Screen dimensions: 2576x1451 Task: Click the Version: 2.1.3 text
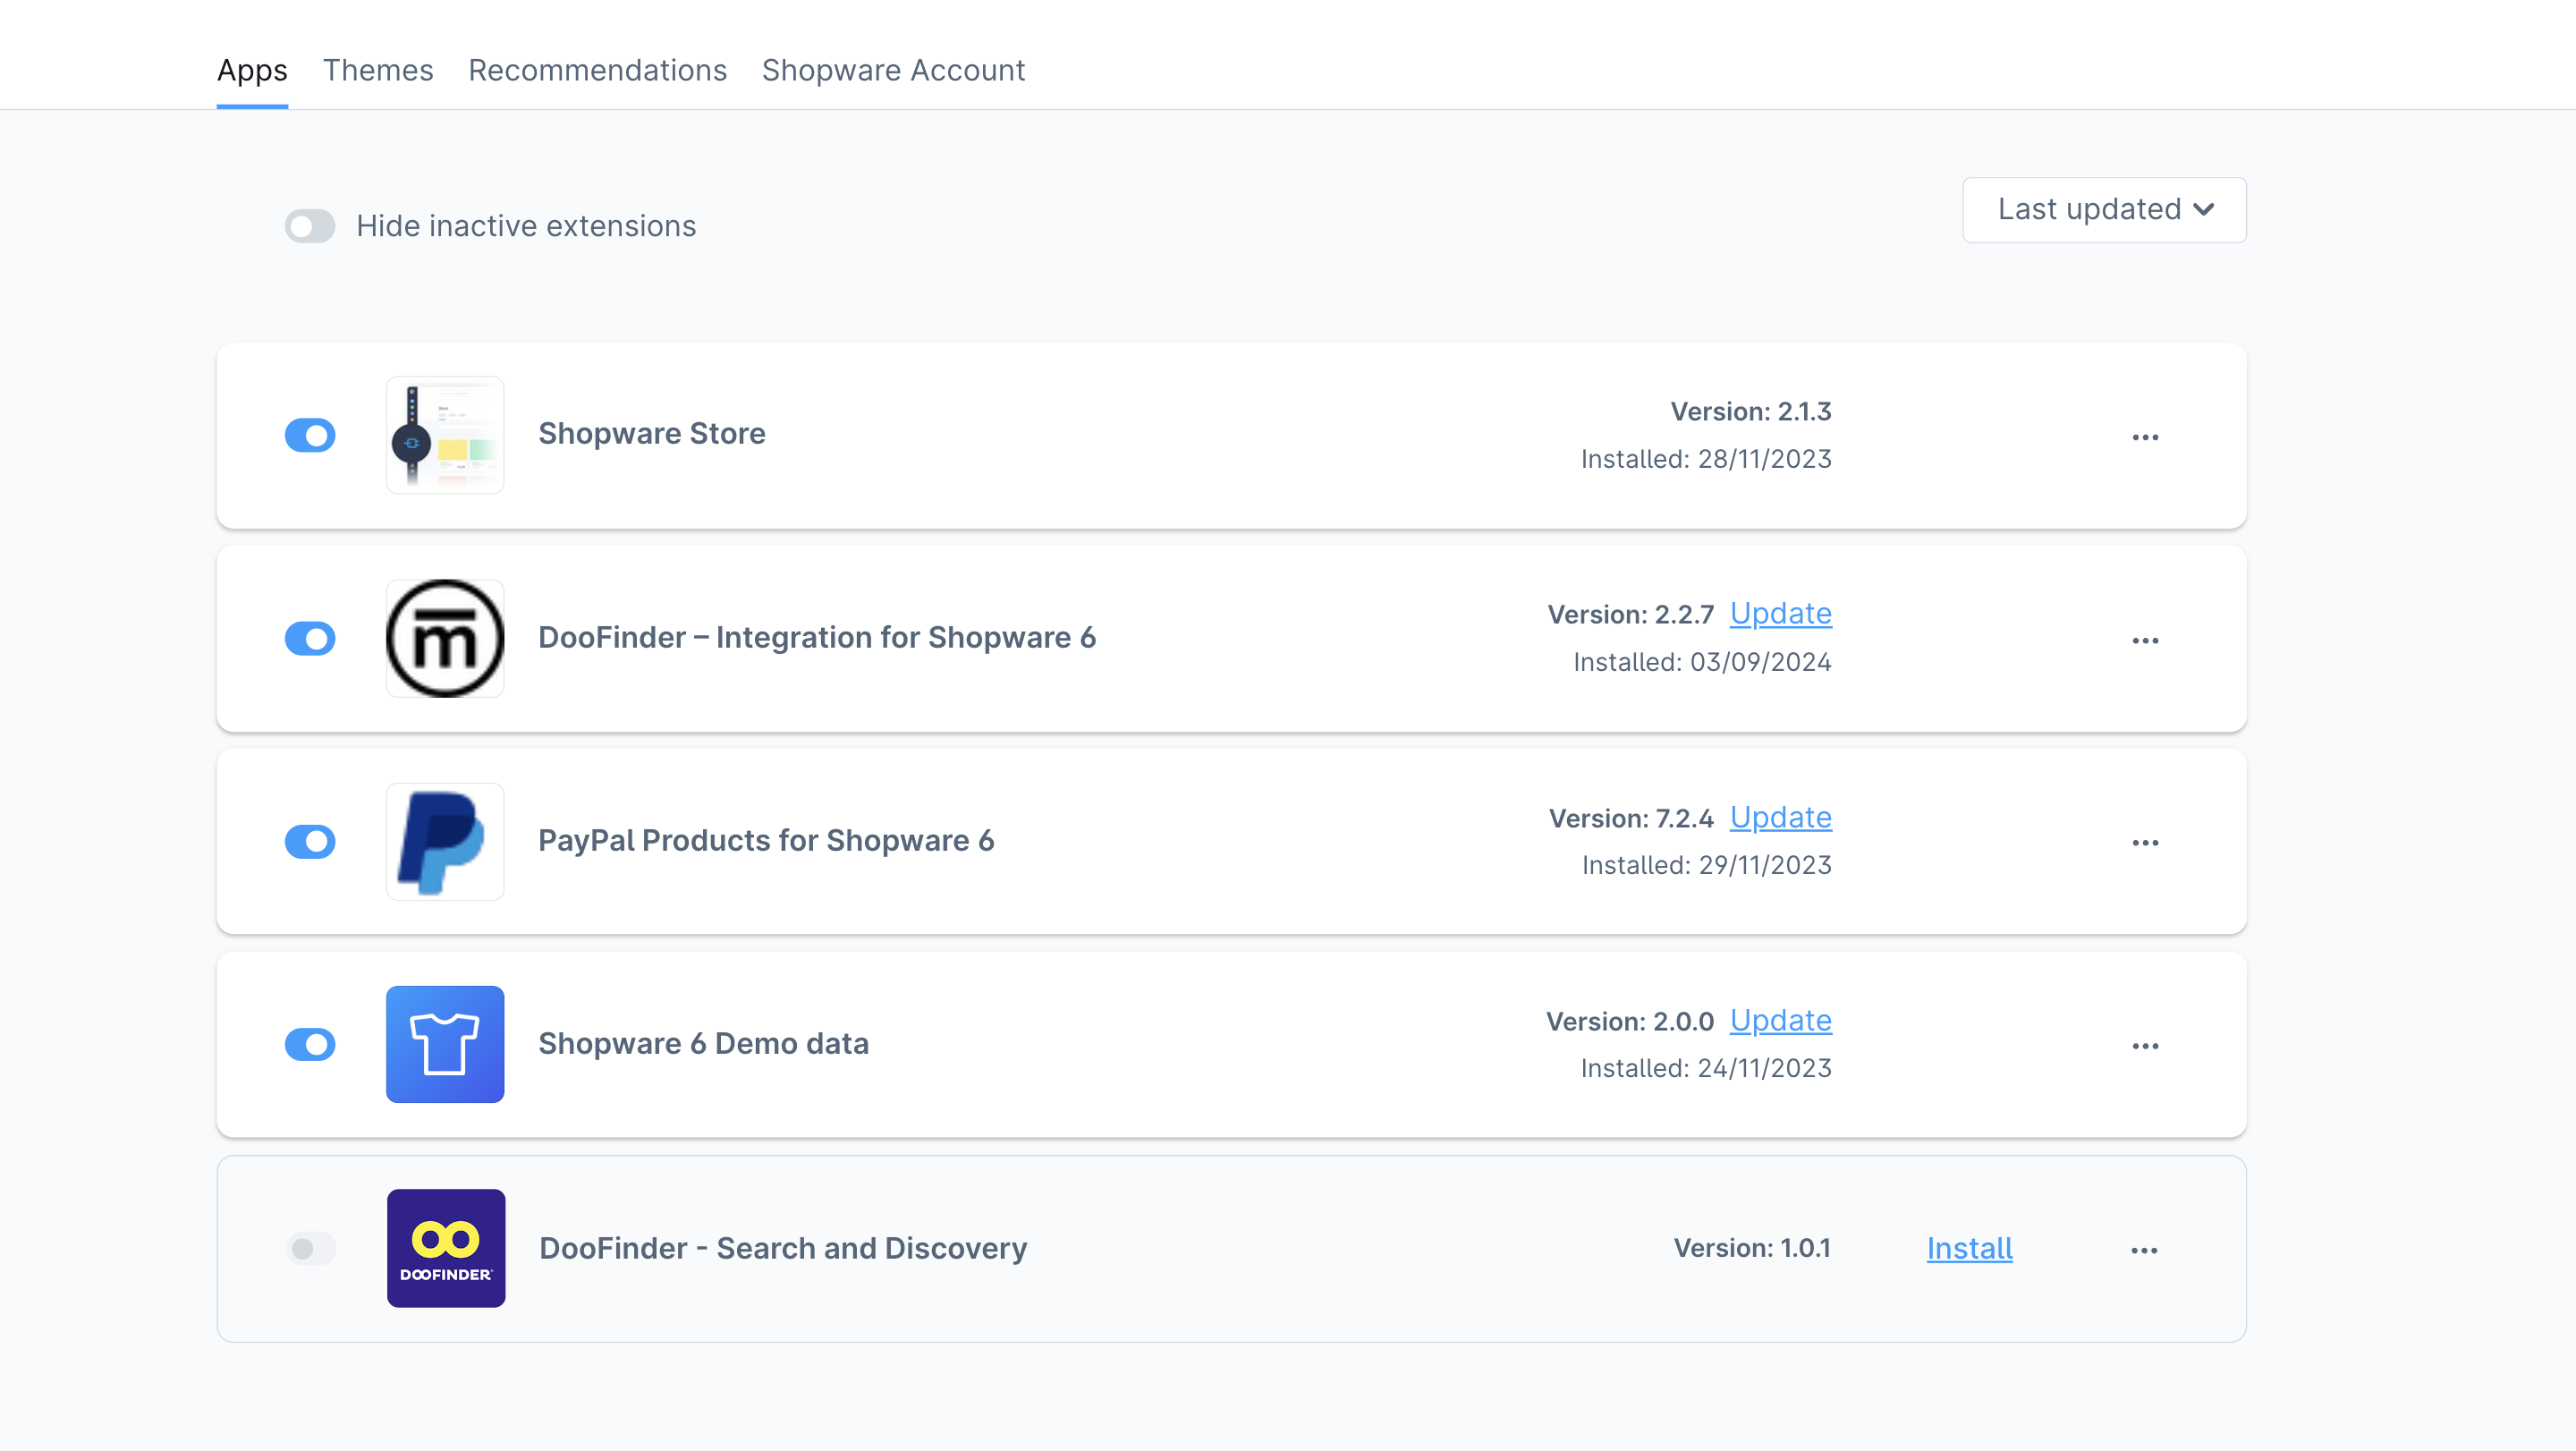coord(1751,411)
